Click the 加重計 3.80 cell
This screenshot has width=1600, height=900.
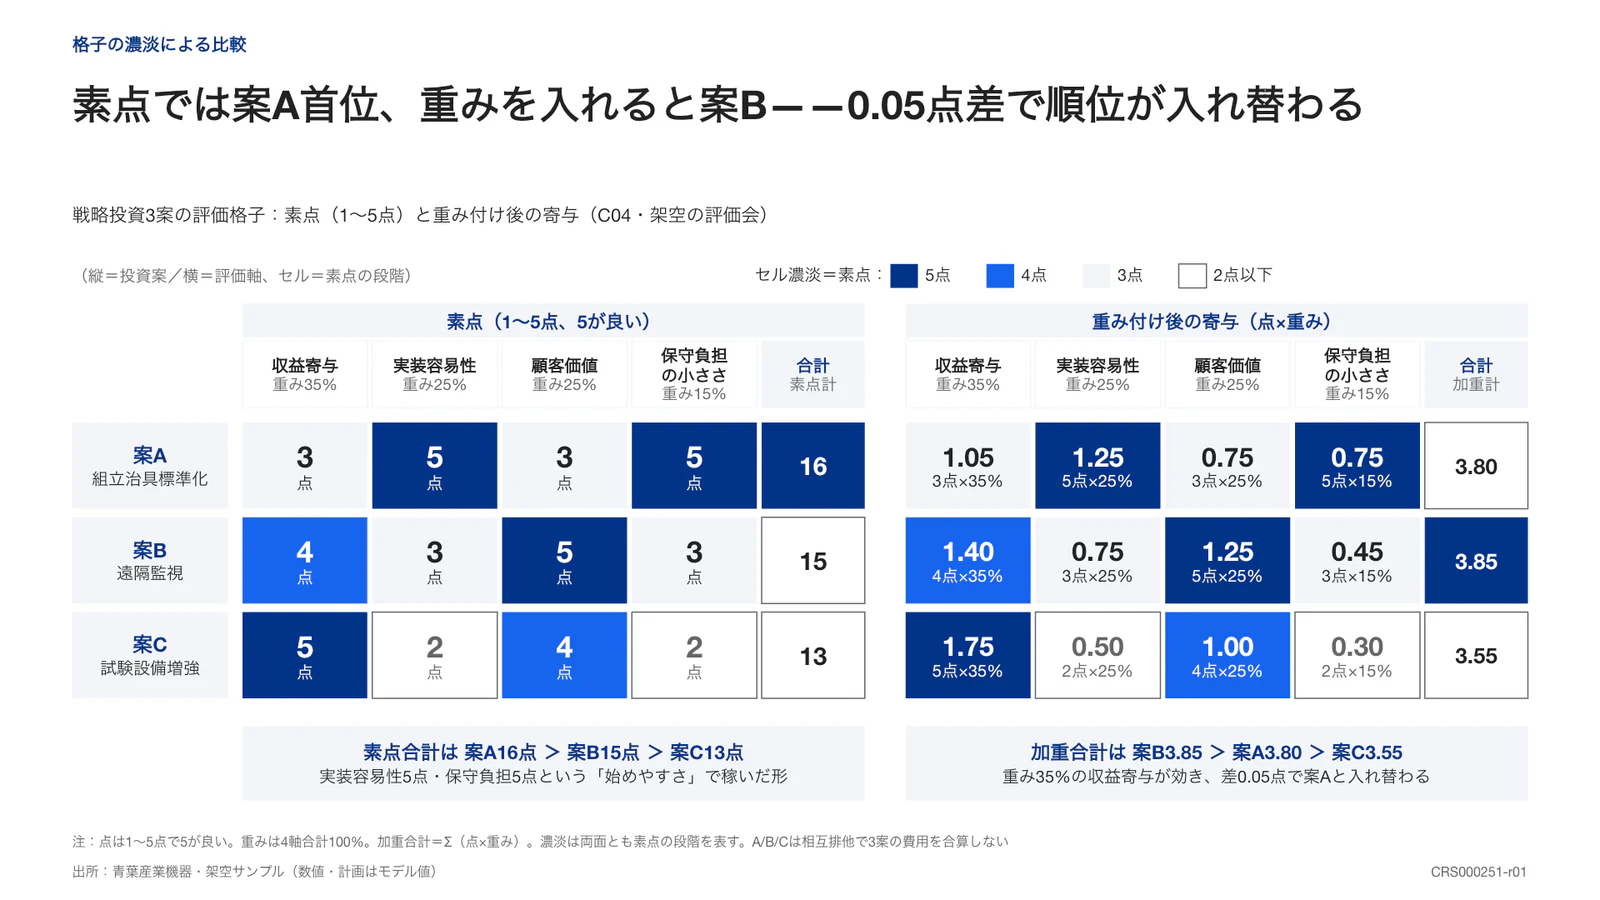click(x=1476, y=466)
